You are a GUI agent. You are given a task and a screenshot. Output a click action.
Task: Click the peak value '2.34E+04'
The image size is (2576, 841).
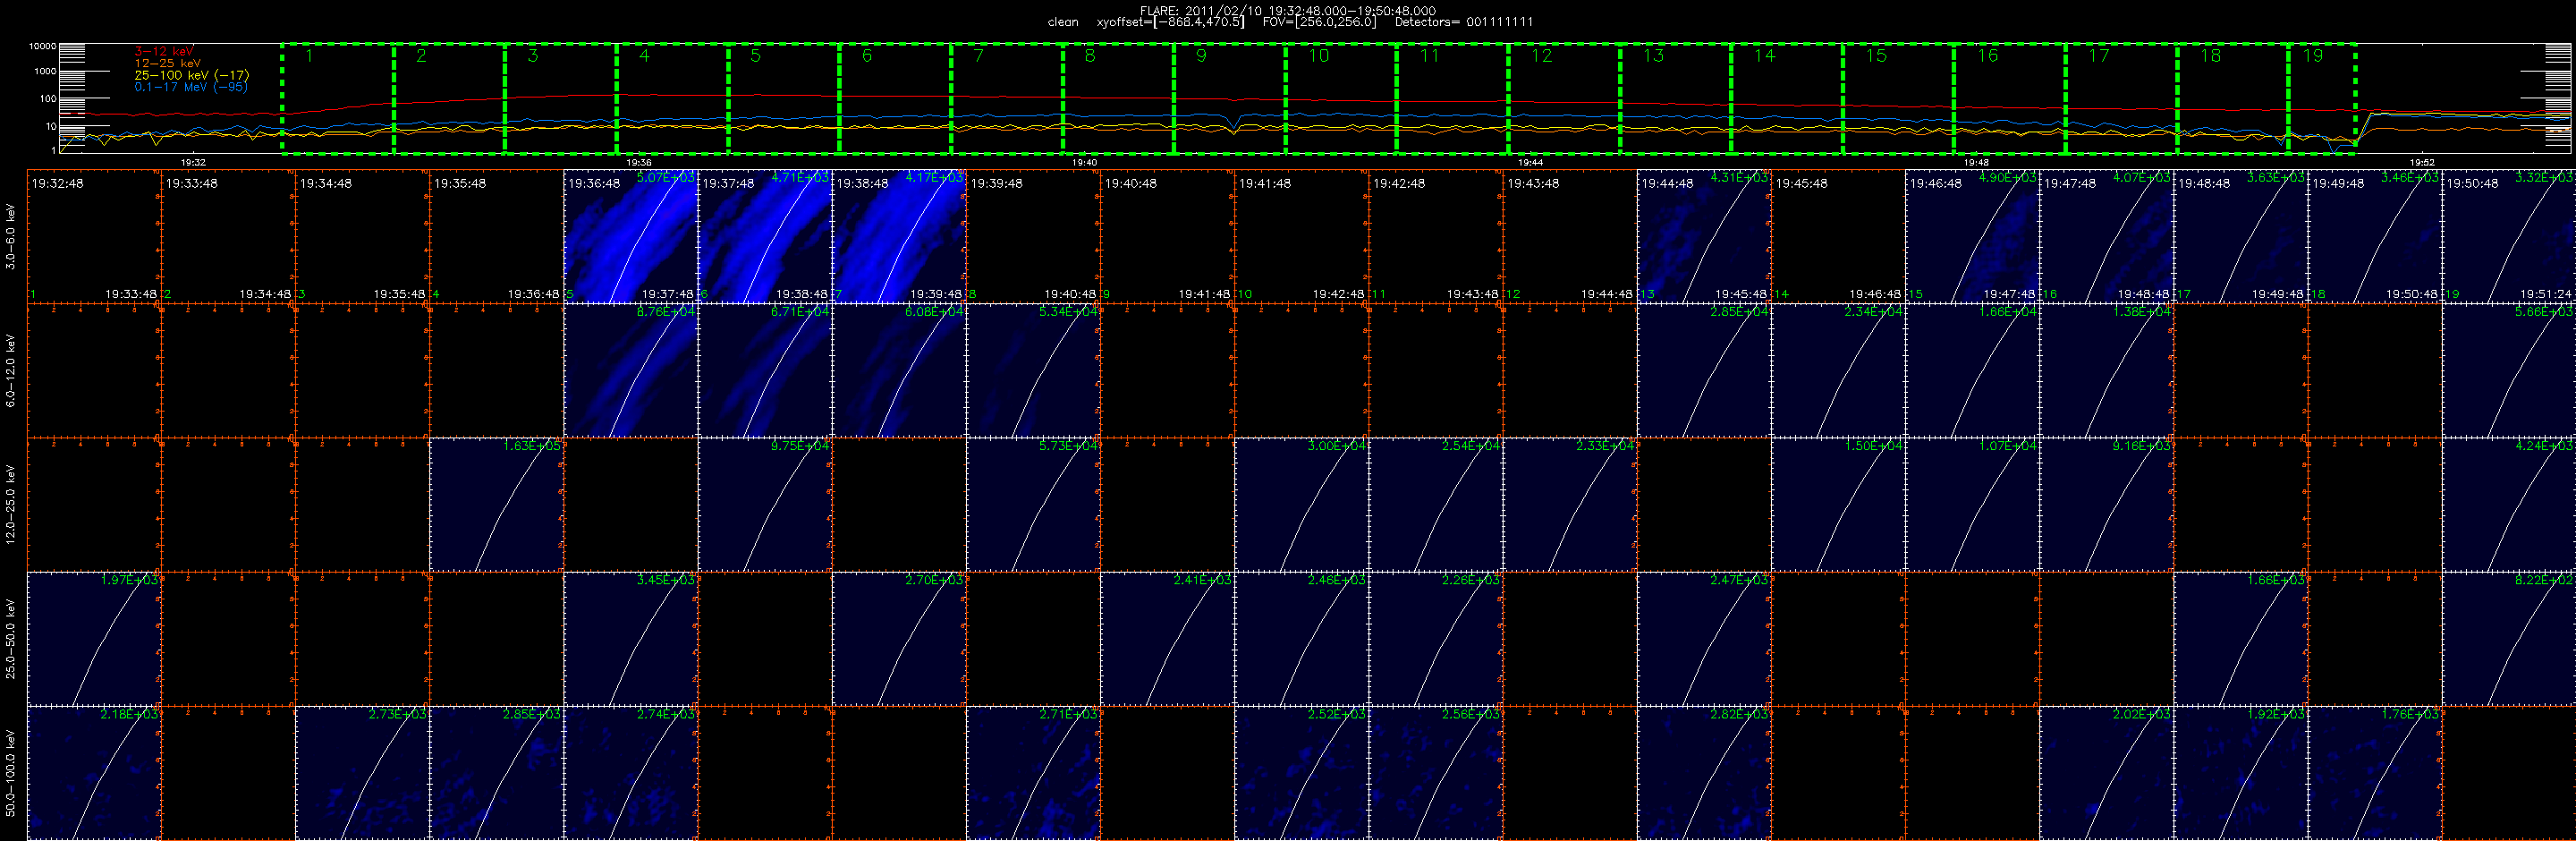tap(1873, 311)
